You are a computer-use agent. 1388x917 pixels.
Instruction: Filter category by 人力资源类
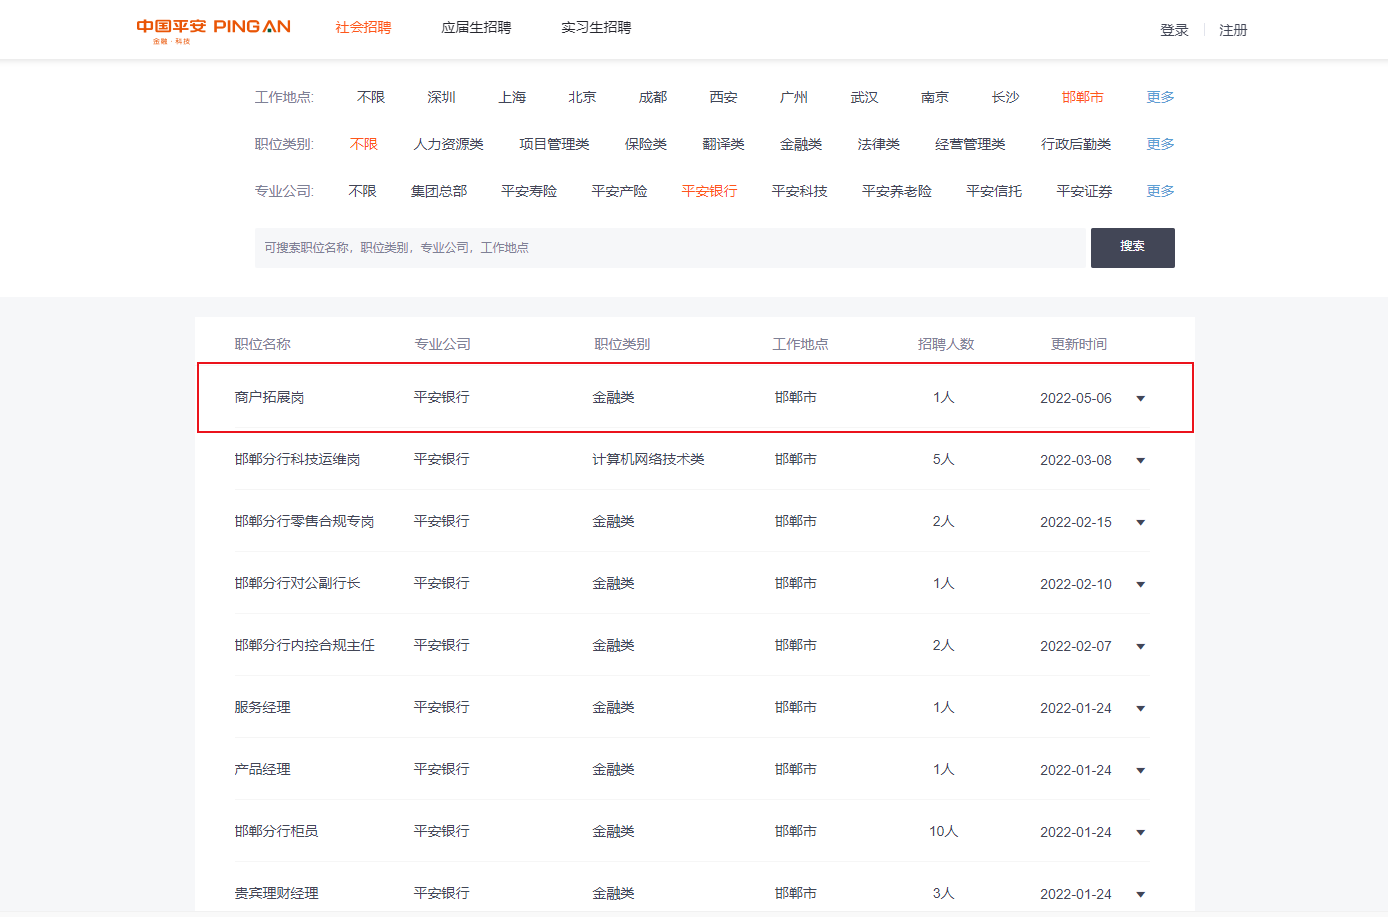tap(449, 144)
